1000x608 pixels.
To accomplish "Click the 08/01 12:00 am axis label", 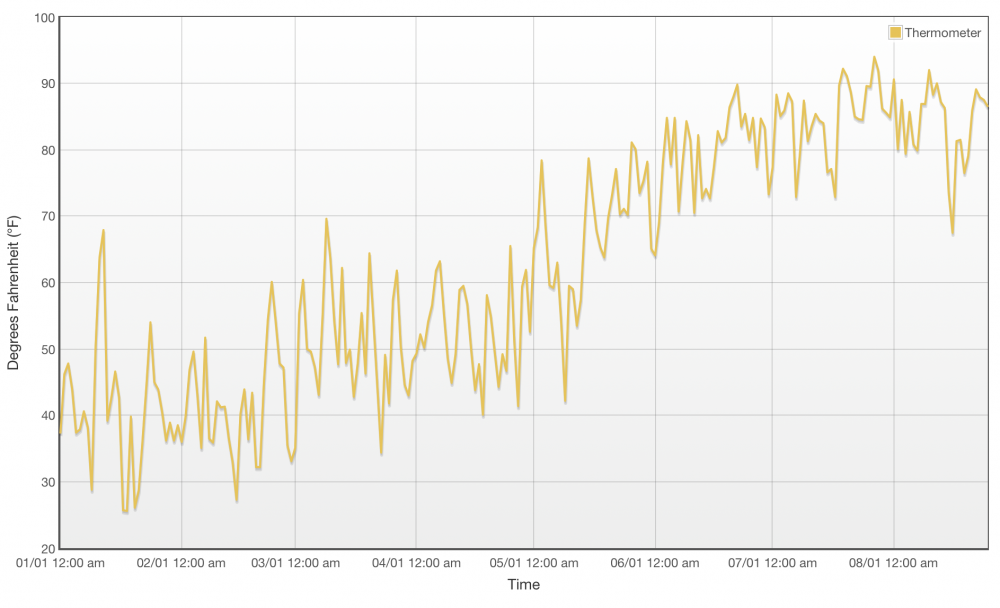I will (x=893, y=563).
